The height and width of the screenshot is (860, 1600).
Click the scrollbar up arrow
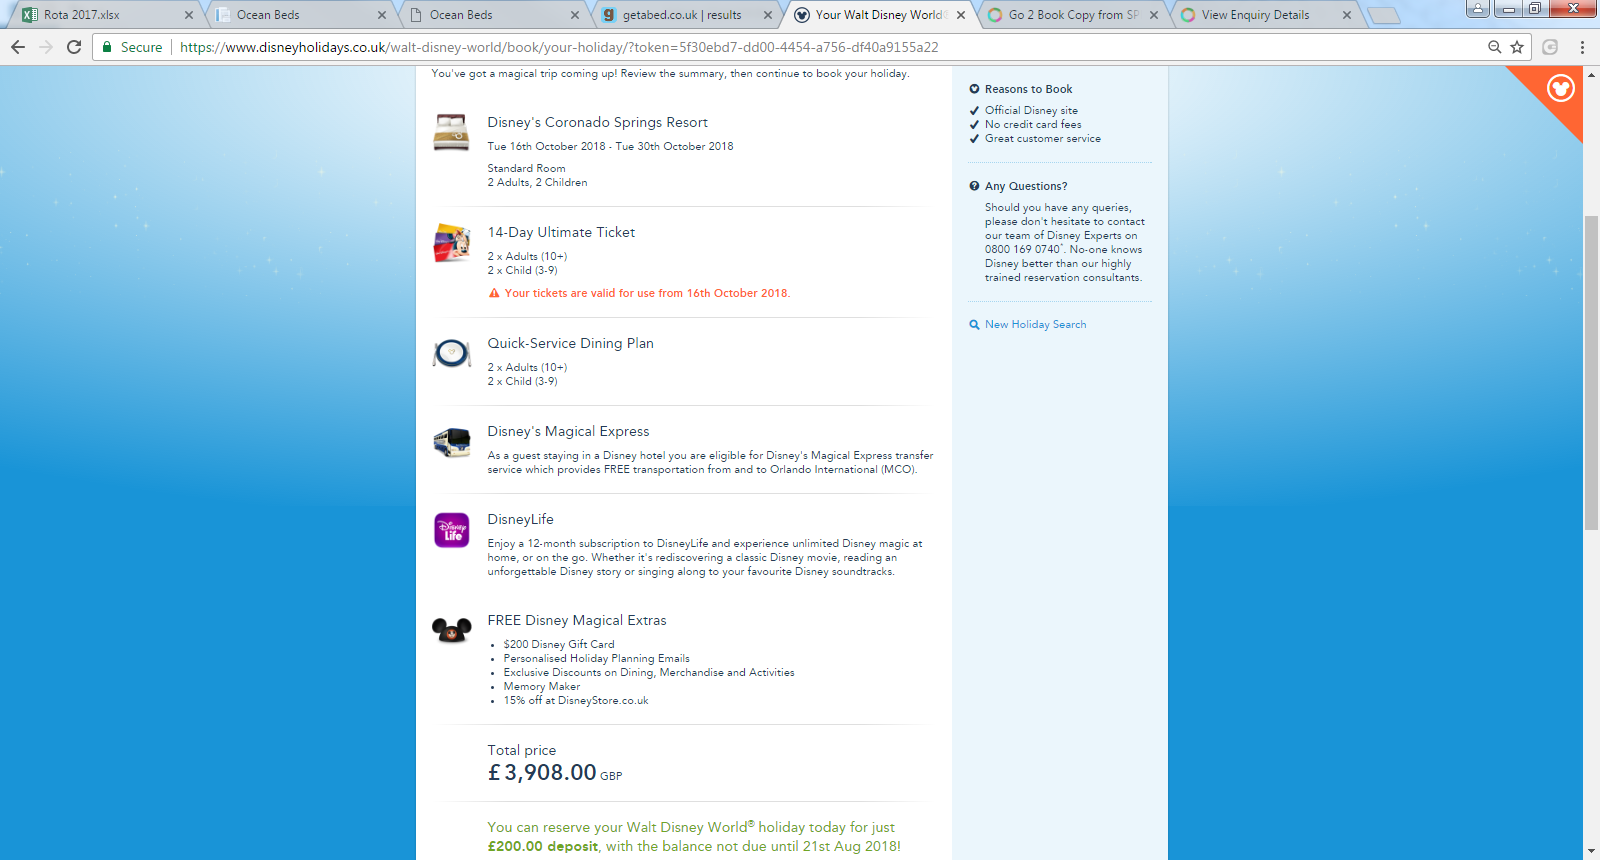click(1591, 74)
